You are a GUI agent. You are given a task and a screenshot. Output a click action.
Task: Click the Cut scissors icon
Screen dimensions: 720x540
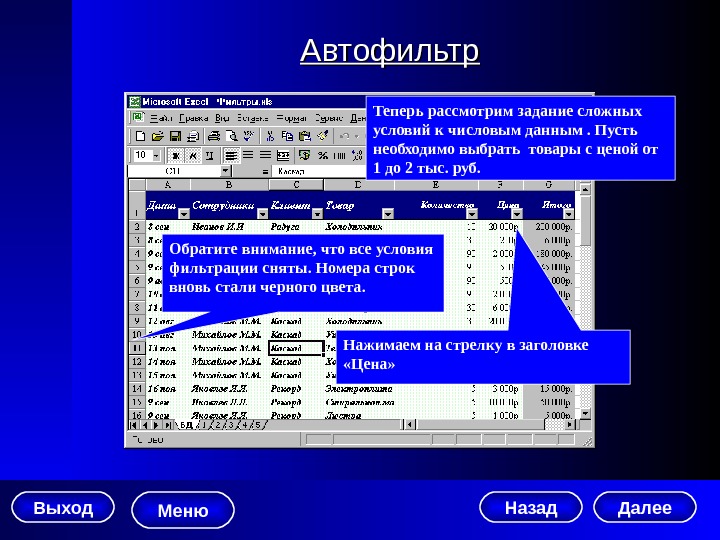click(x=270, y=136)
